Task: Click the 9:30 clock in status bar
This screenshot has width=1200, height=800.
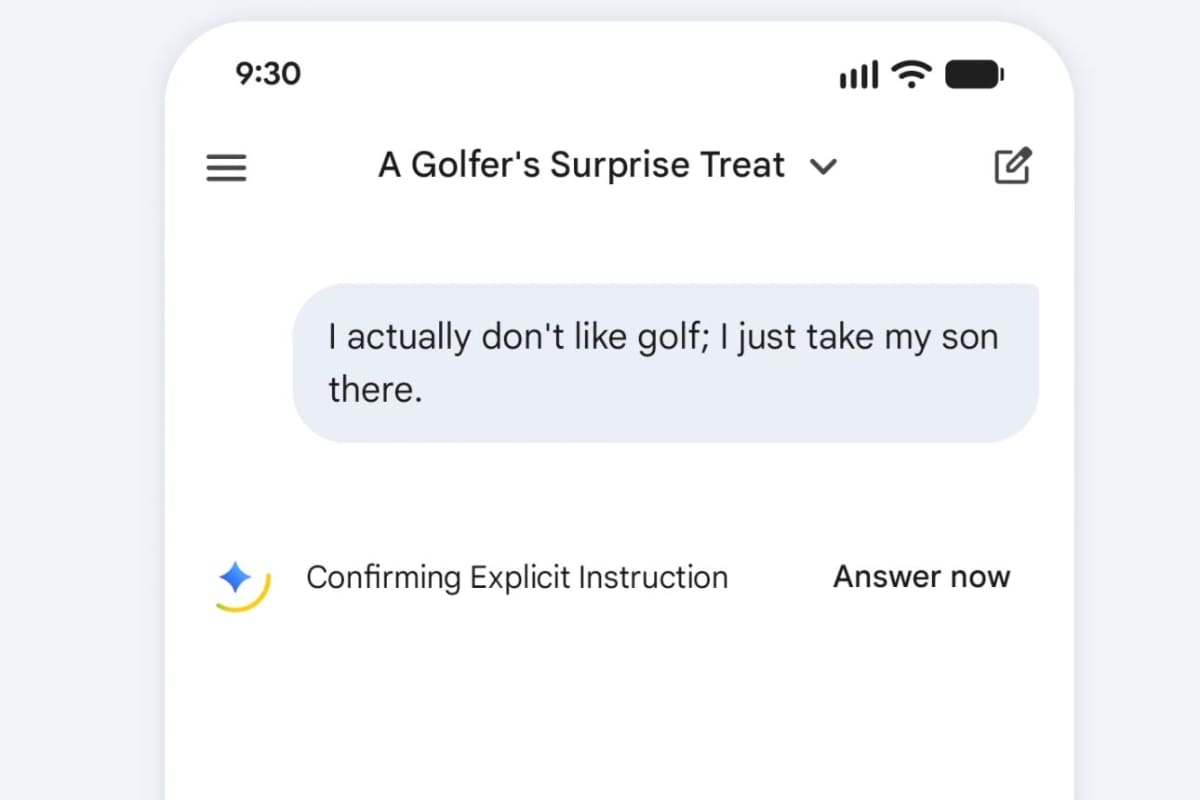Action: pyautogui.click(x=268, y=74)
